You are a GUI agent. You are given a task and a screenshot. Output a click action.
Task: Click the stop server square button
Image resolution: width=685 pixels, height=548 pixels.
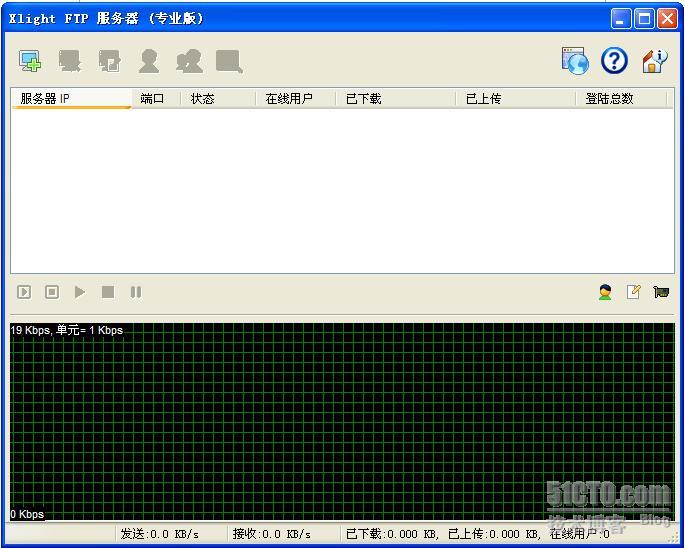[x=108, y=292]
